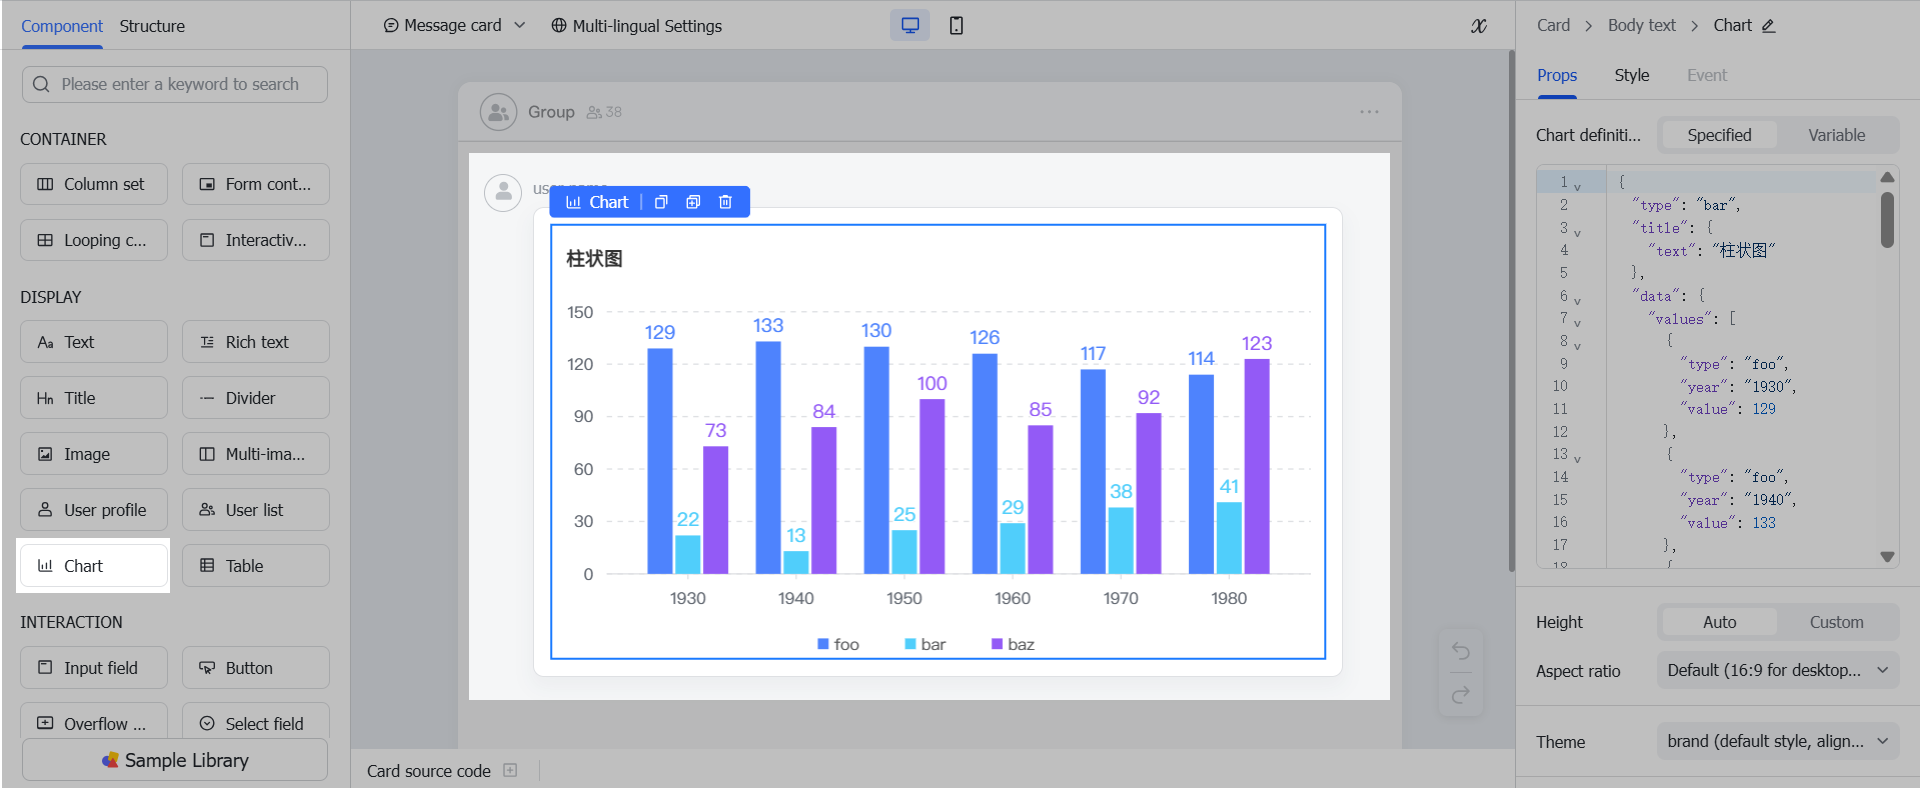Open the Sample Library
Image resolution: width=1920 pixels, height=788 pixels.
[175, 760]
